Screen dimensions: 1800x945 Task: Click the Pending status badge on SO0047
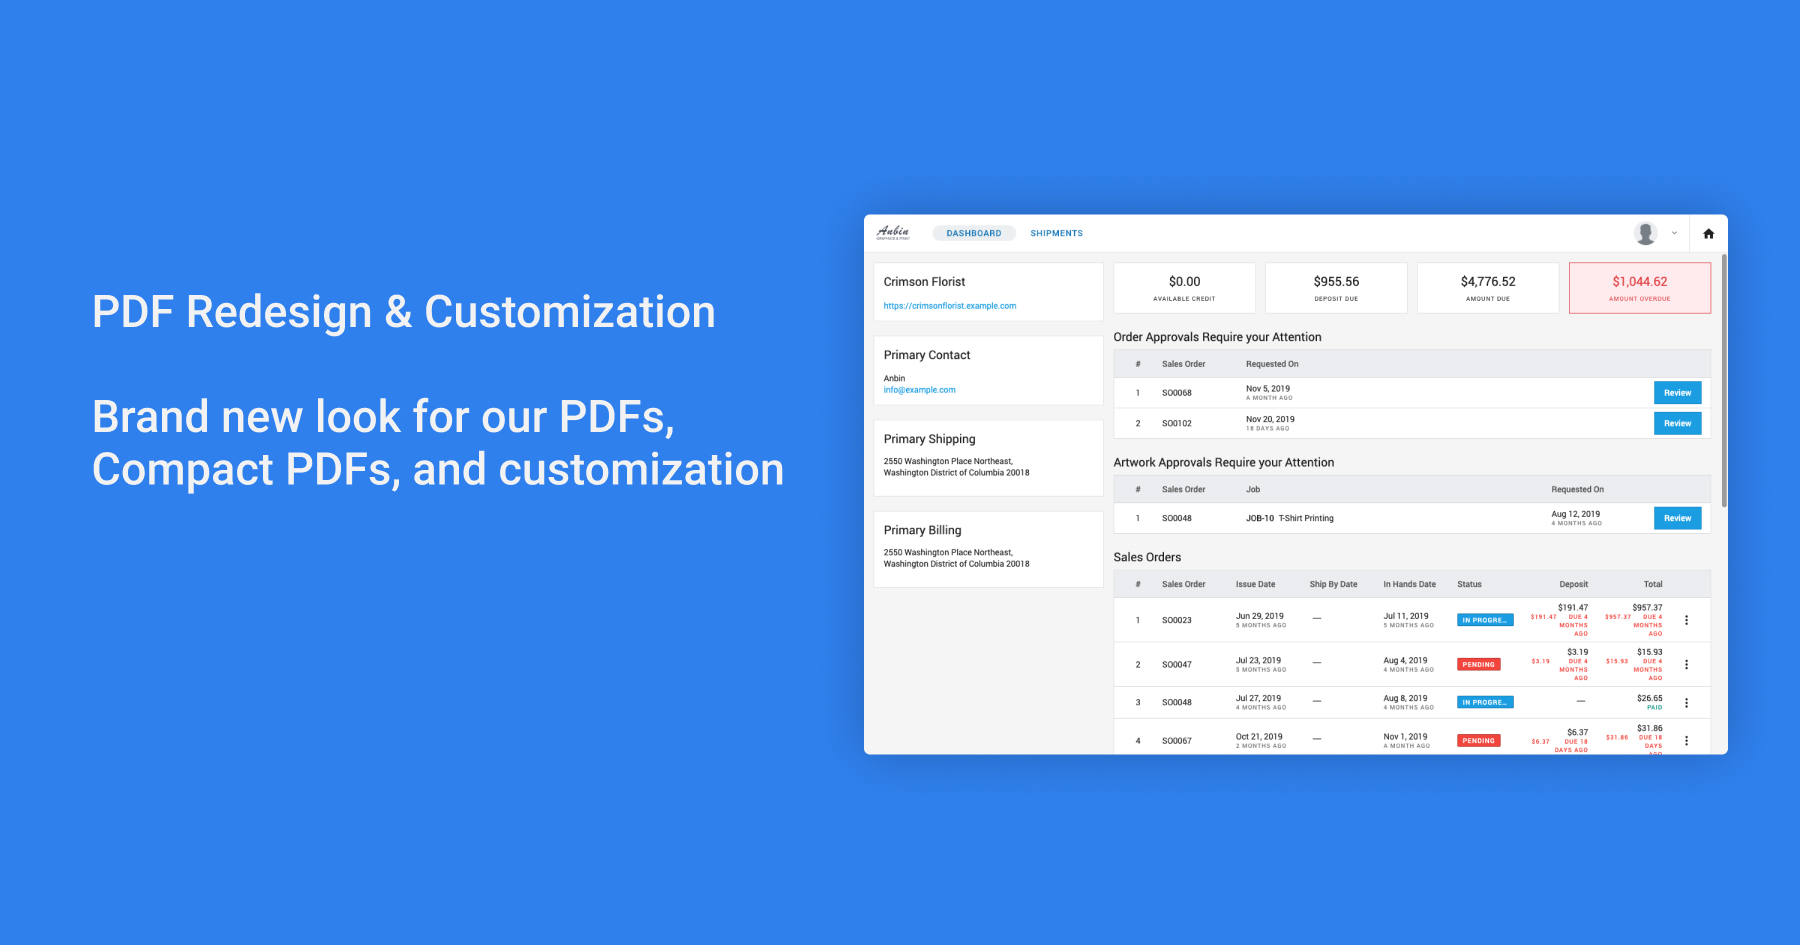click(x=1478, y=665)
